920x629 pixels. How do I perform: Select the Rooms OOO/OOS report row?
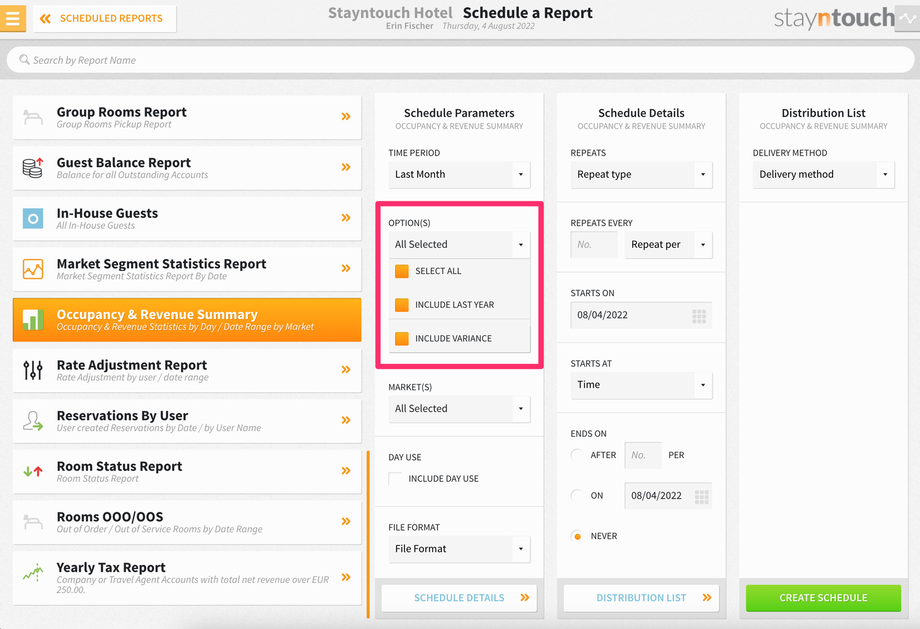[187, 522]
